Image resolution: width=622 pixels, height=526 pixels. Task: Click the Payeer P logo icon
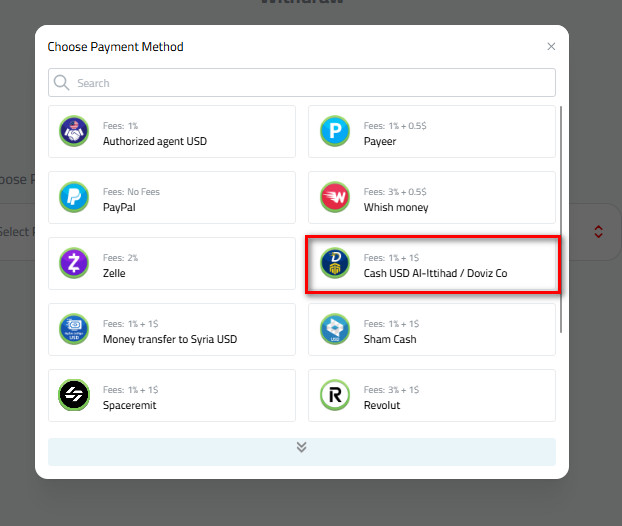[335, 131]
